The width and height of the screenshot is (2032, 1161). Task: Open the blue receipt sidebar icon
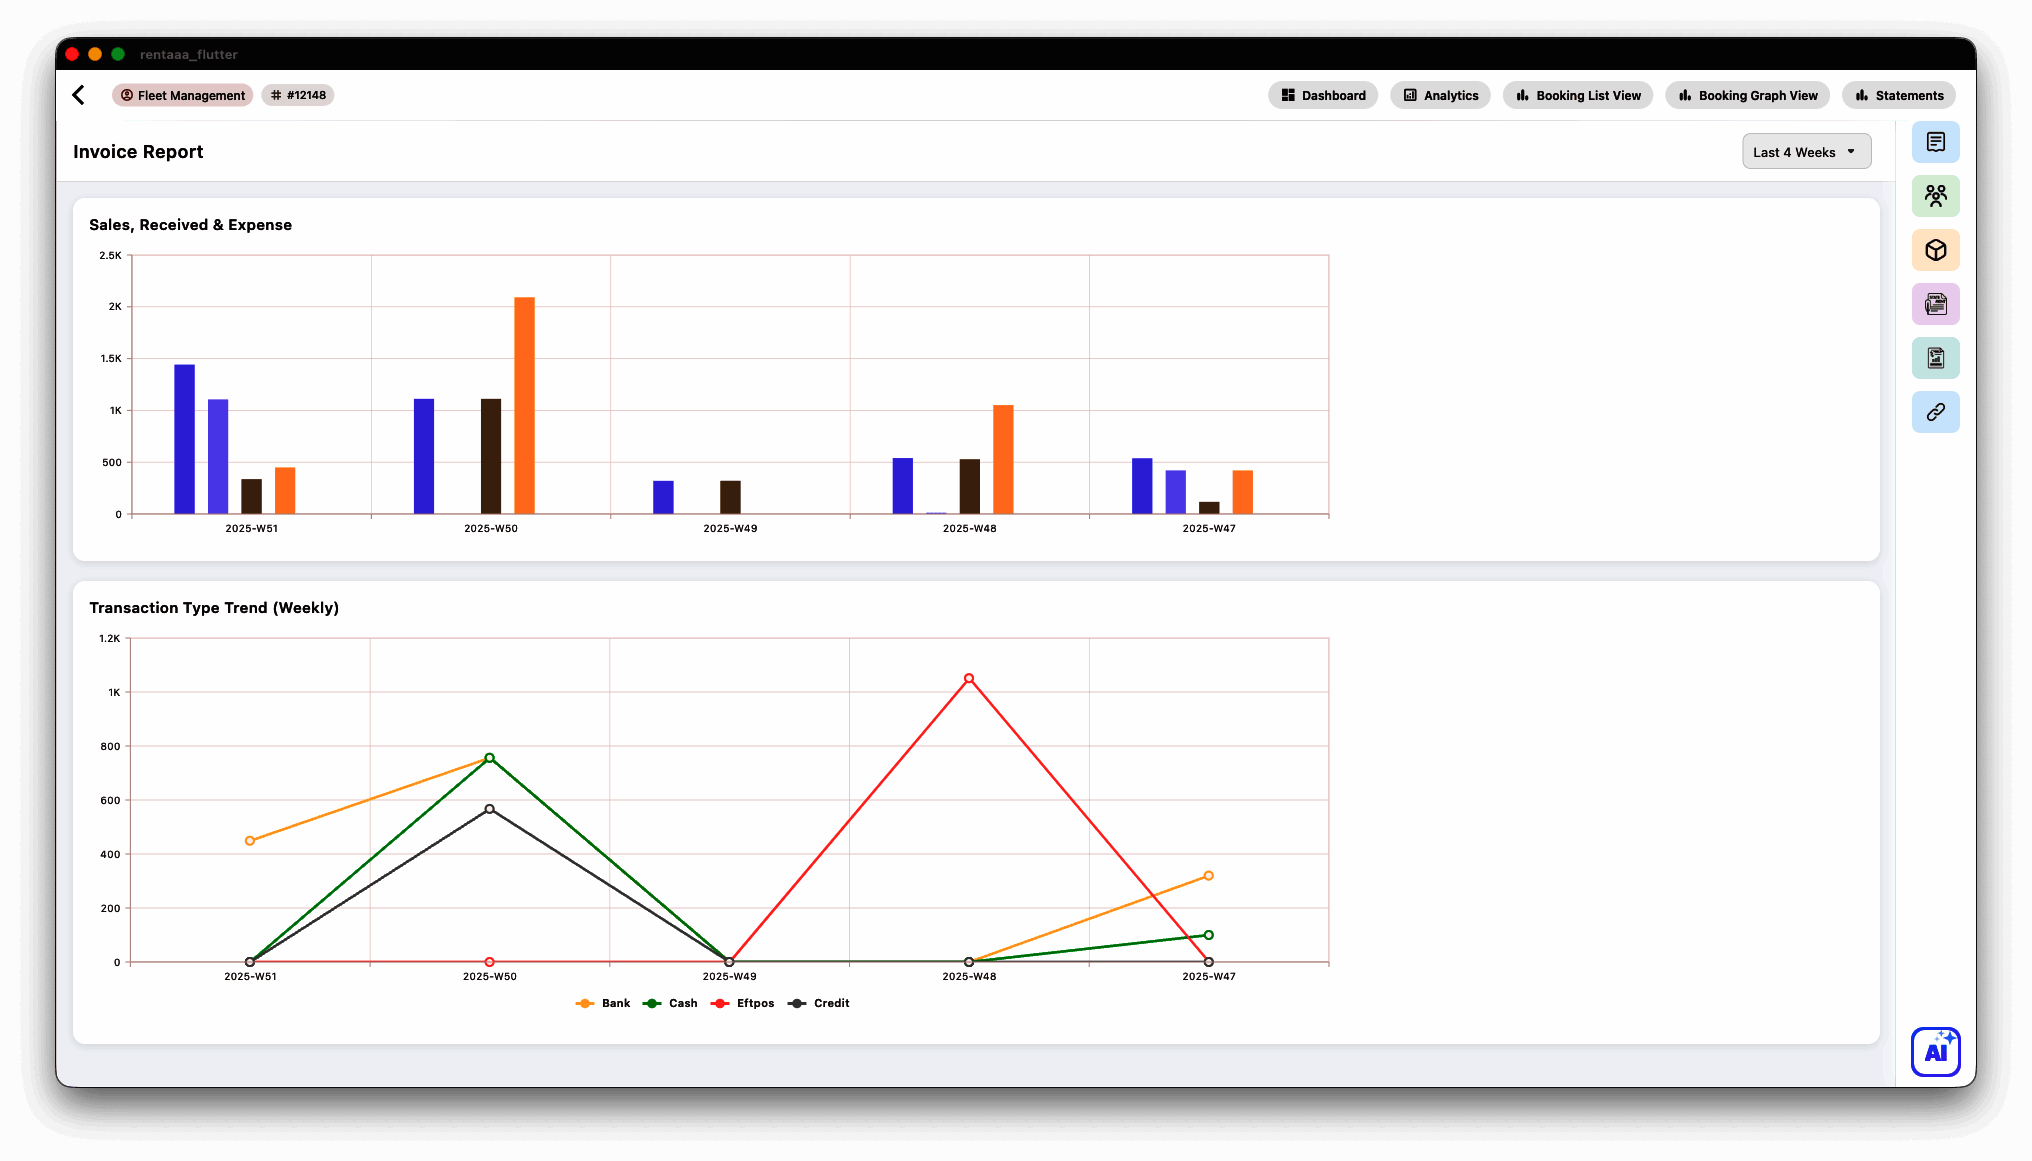[x=1935, y=142]
